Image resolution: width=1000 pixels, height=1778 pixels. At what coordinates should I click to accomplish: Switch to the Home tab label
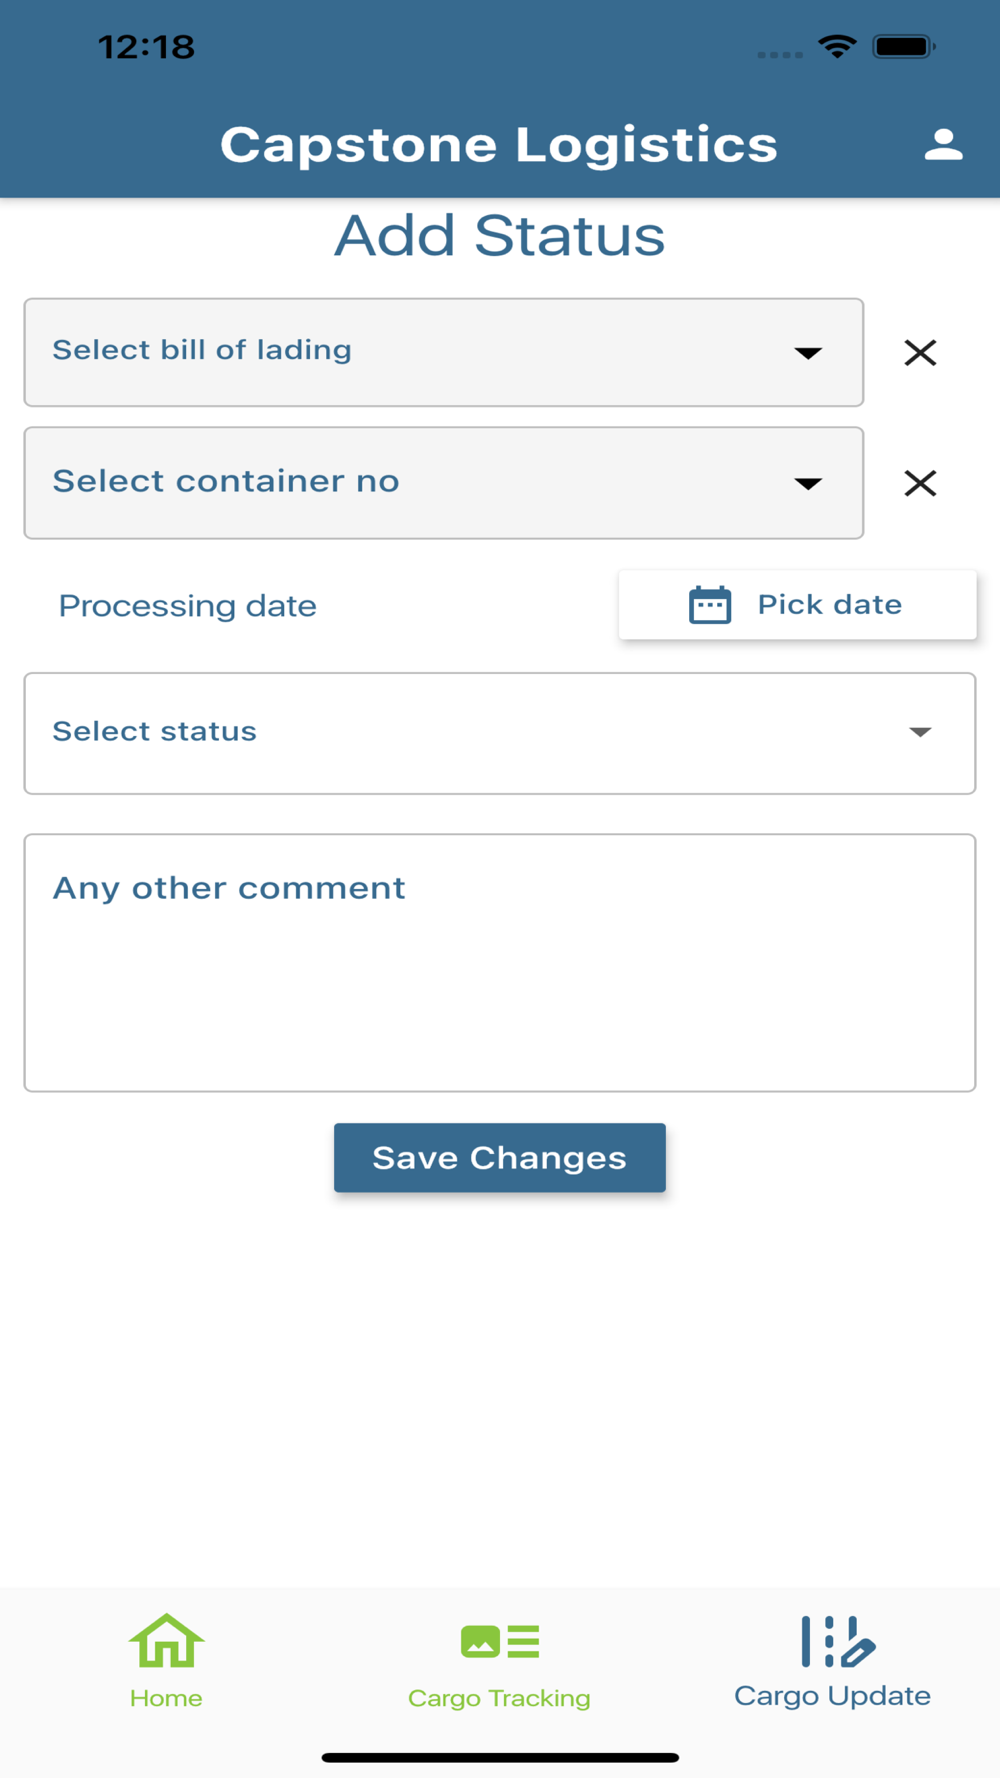pos(166,1698)
